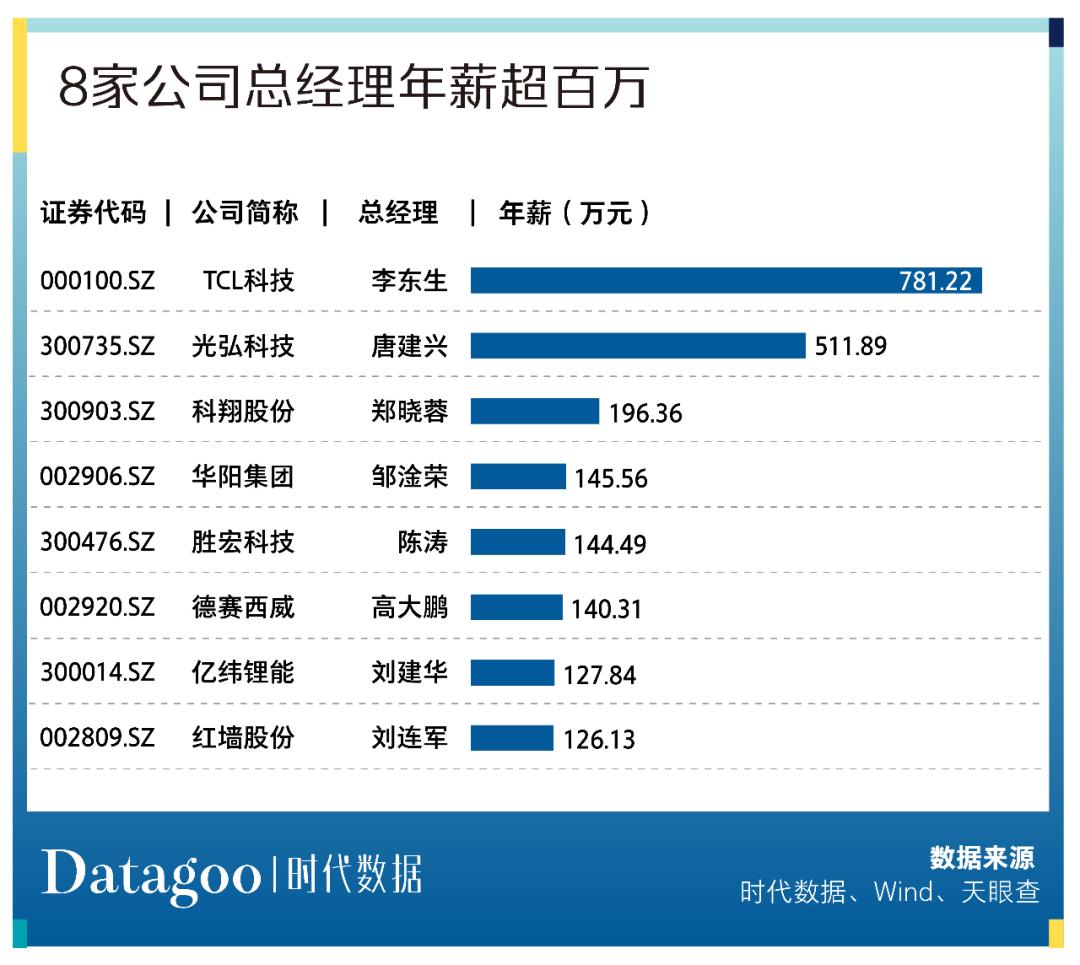Click the 数据来源 label
The image size is (1080, 965).
pos(982,858)
